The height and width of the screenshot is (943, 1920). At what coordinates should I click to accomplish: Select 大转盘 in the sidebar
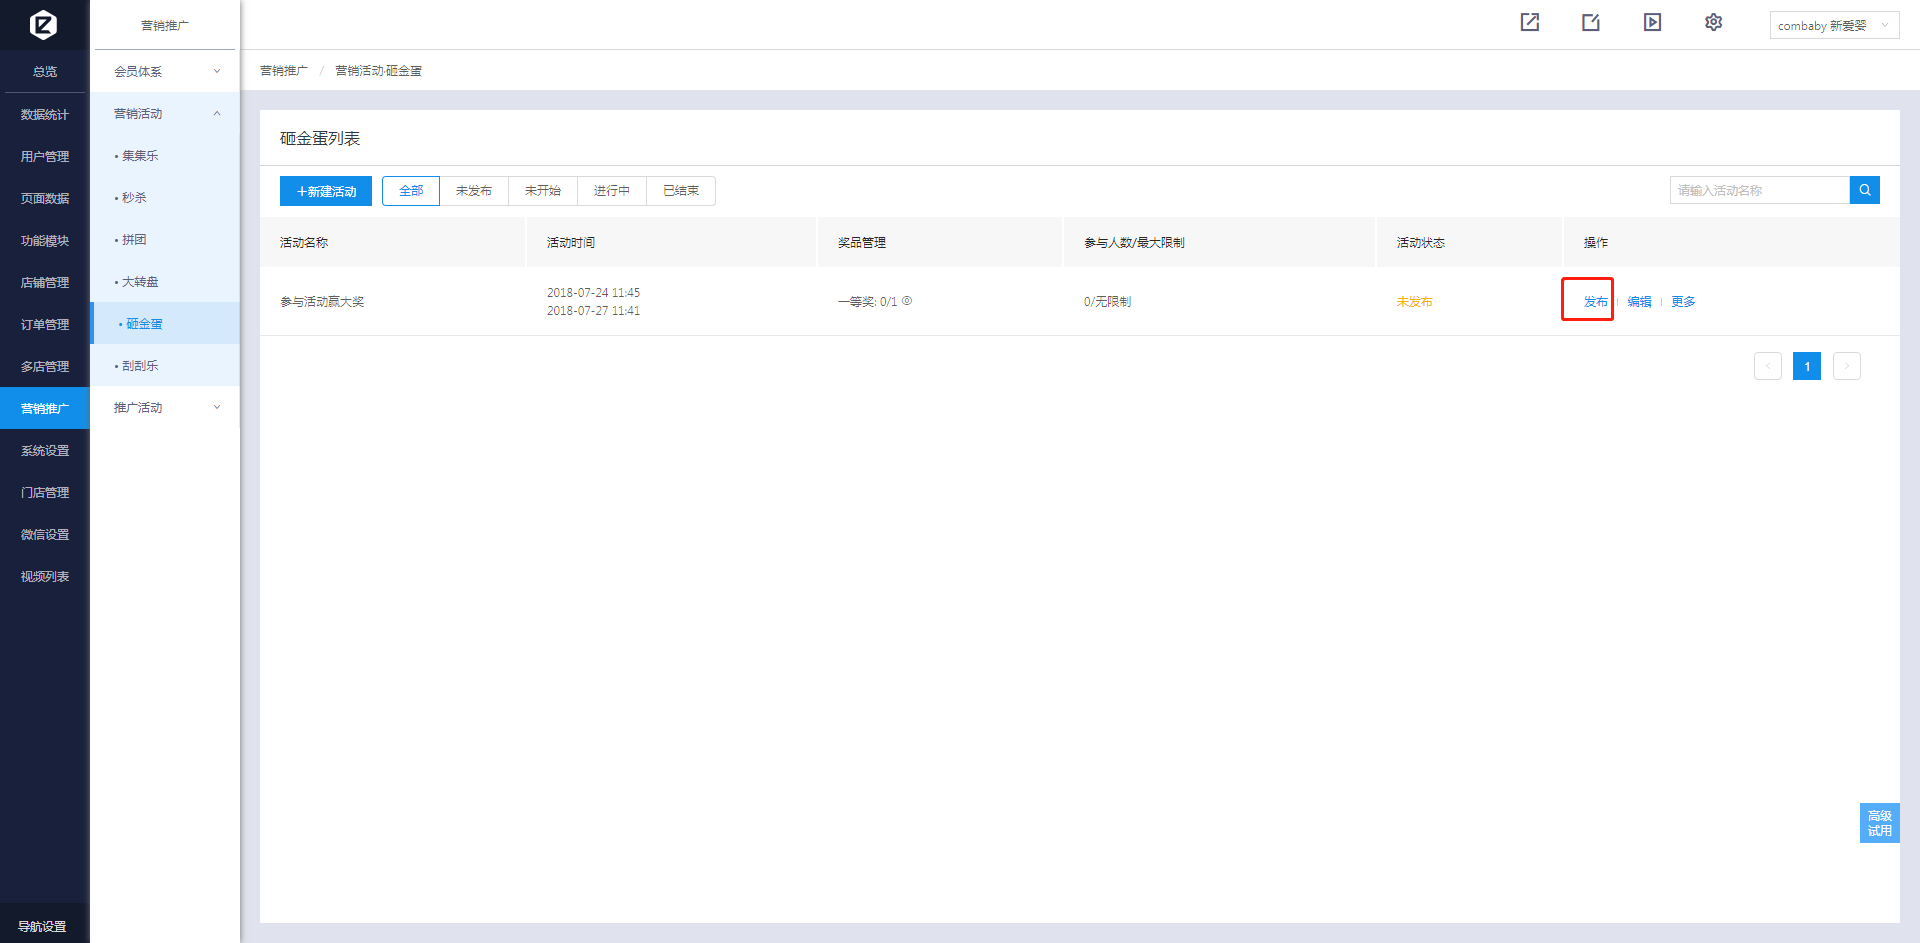[x=140, y=282]
